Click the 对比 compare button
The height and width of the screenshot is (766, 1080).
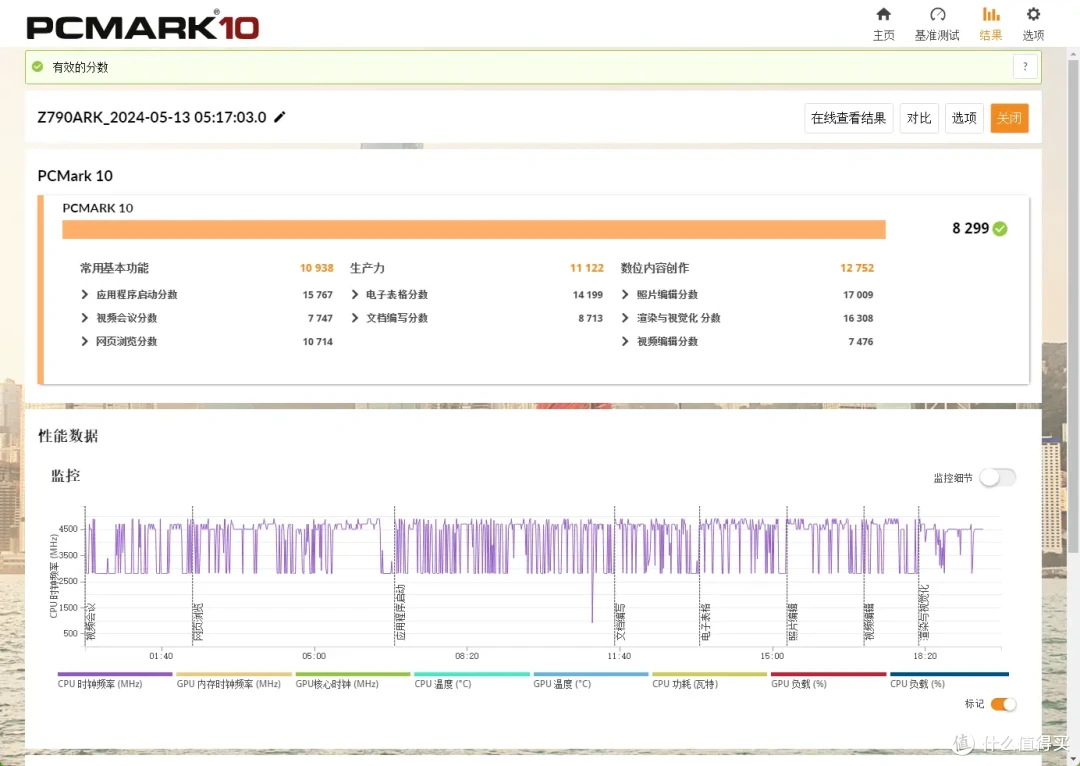[918, 117]
